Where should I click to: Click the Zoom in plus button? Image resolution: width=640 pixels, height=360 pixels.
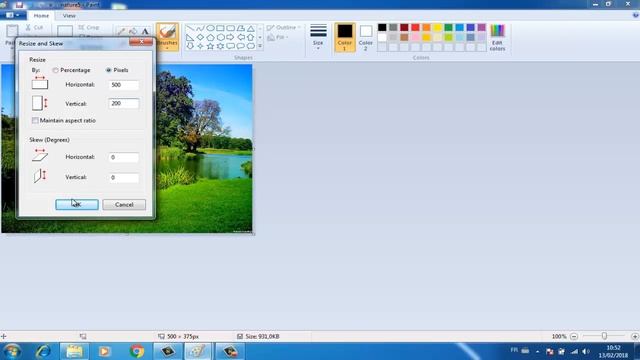(x=635, y=336)
